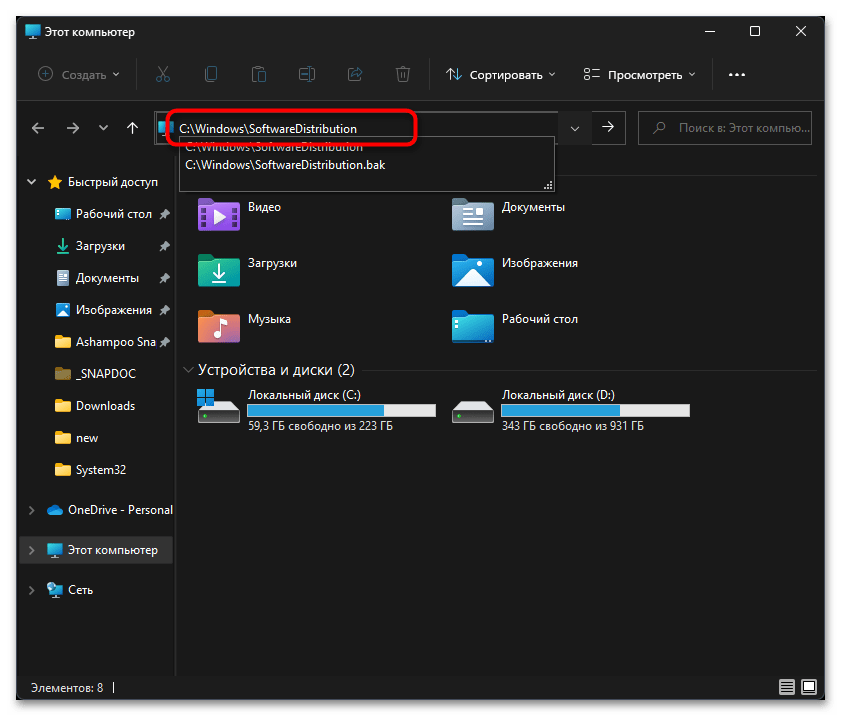Click the Copy icon in toolbar
The width and height of the screenshot is (841, 716).
pos(211,74)
